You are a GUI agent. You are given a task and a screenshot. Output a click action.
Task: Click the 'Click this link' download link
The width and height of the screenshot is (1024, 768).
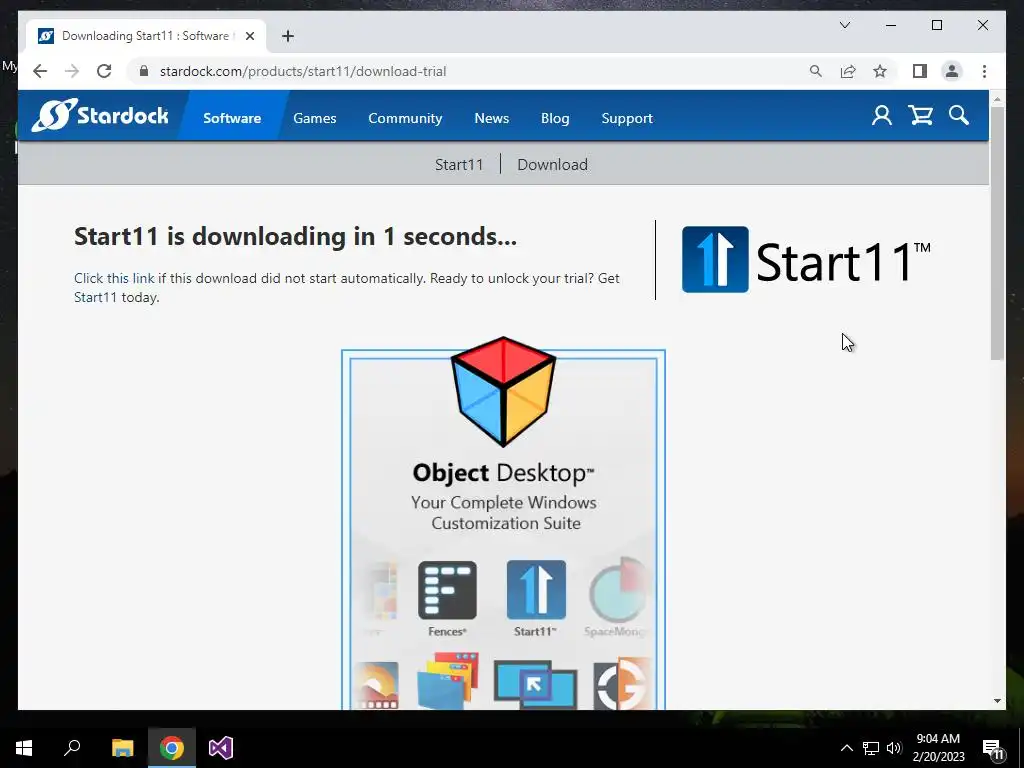pos(114,278)
